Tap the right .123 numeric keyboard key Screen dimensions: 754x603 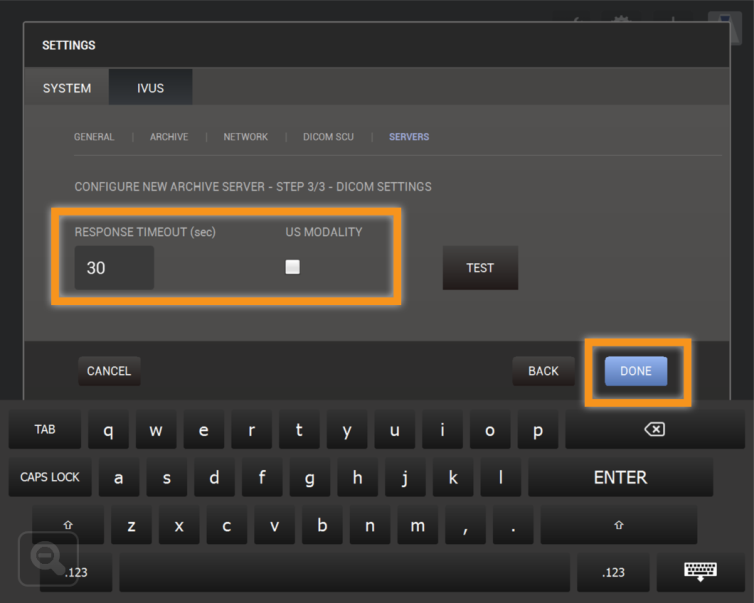pyautogui.click(x=613, y=572)
